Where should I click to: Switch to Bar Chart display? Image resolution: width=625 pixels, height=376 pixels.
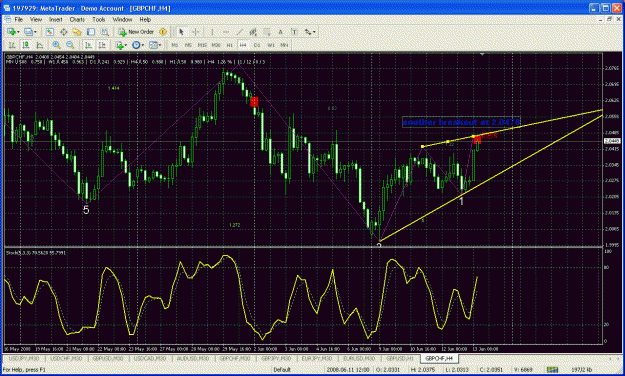tap(12, 45)
